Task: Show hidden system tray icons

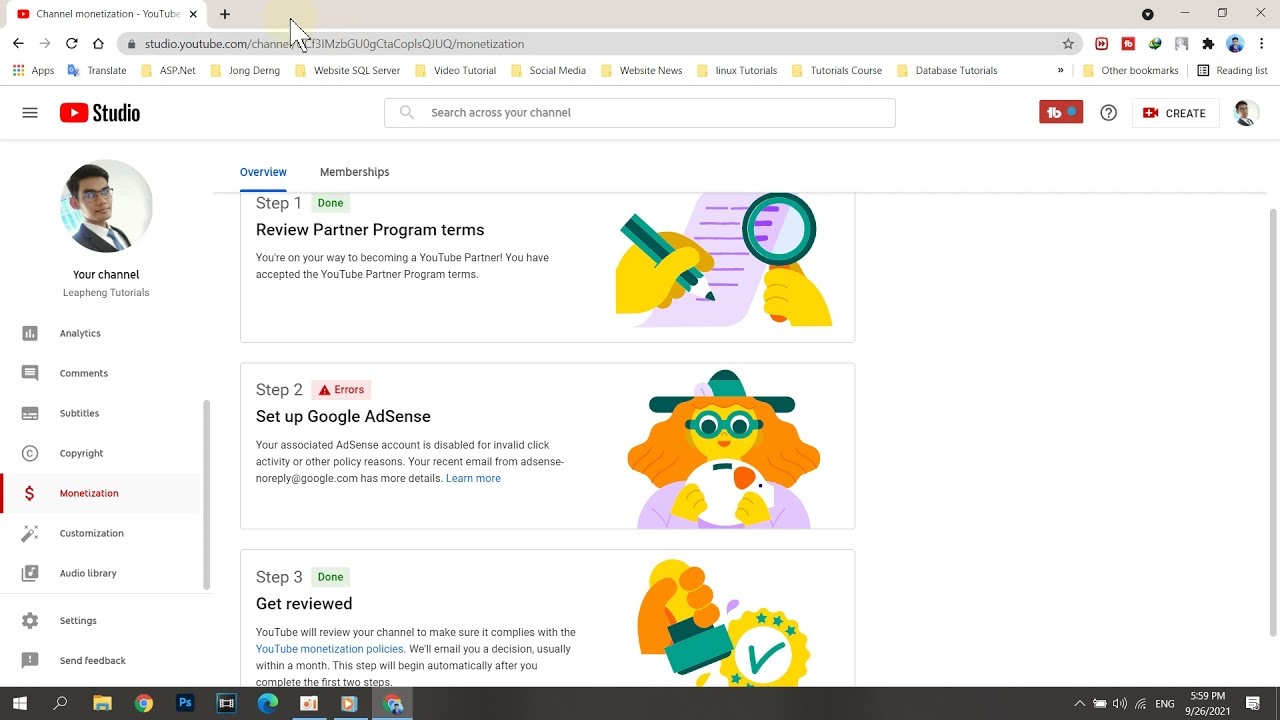Action: tap(1079, 704)
